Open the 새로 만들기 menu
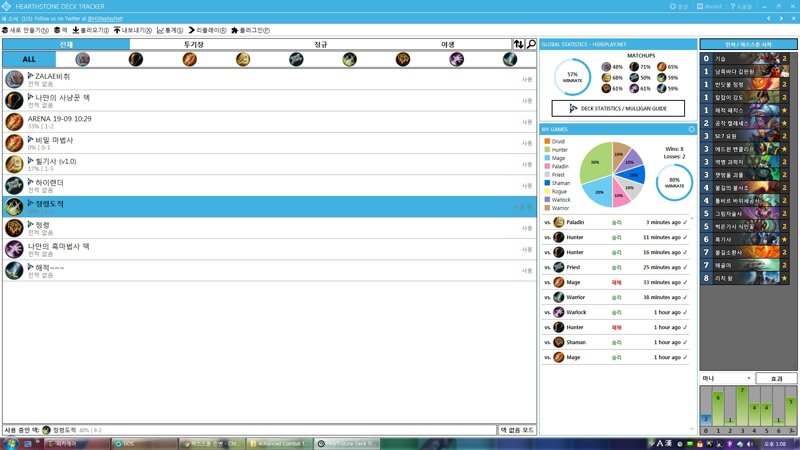Image resolution: width=800 pixels, height=450 pixels. pos(26,30)
